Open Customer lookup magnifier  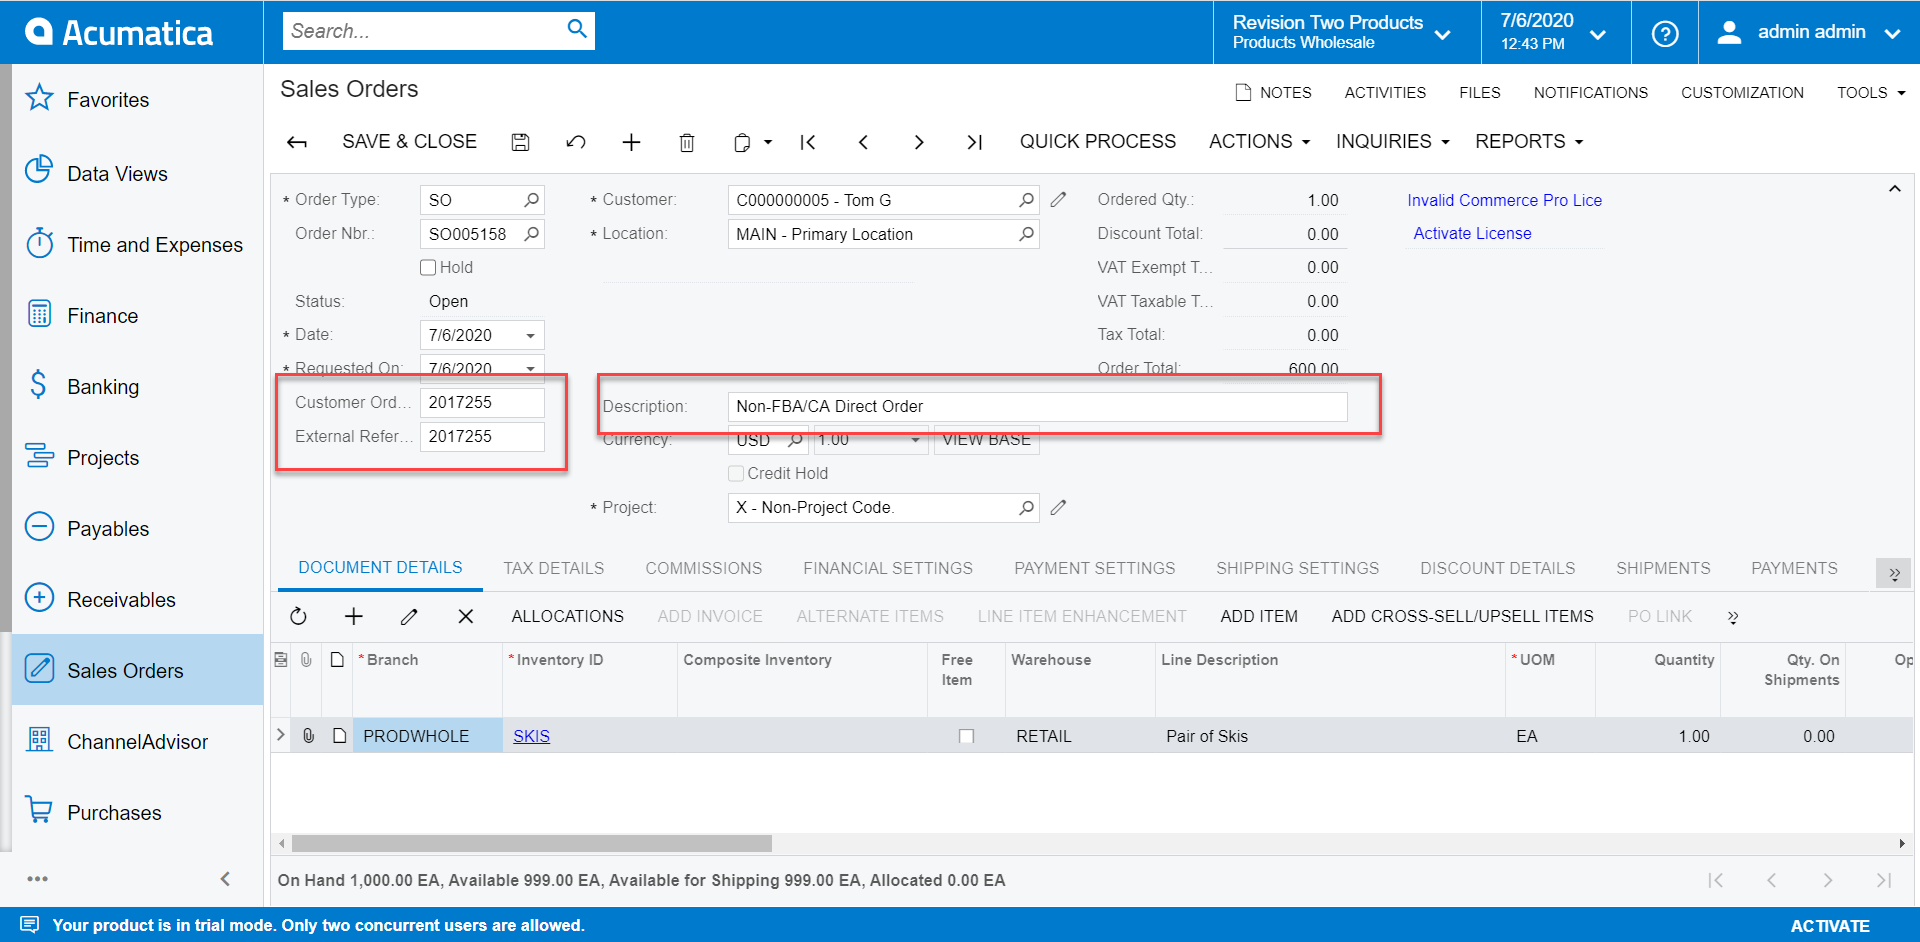coord(1026,200)
